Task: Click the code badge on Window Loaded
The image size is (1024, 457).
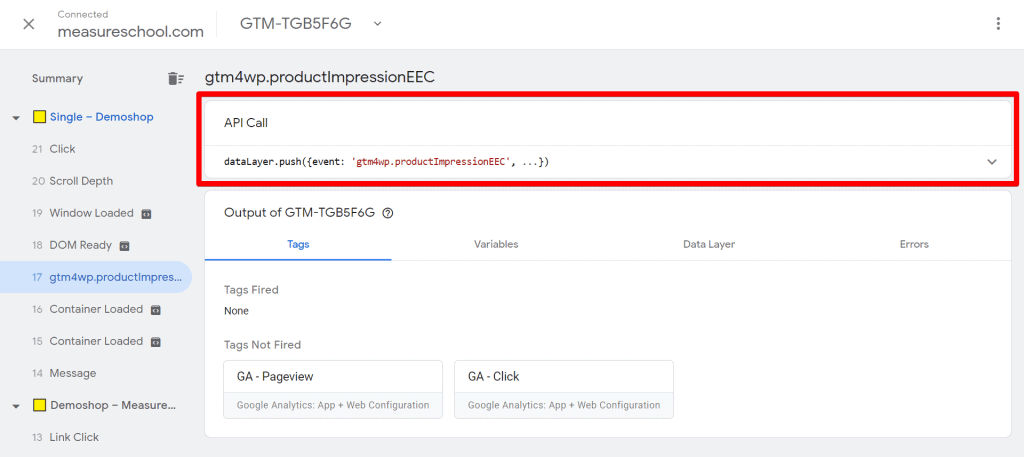Action: pos(146,213)
